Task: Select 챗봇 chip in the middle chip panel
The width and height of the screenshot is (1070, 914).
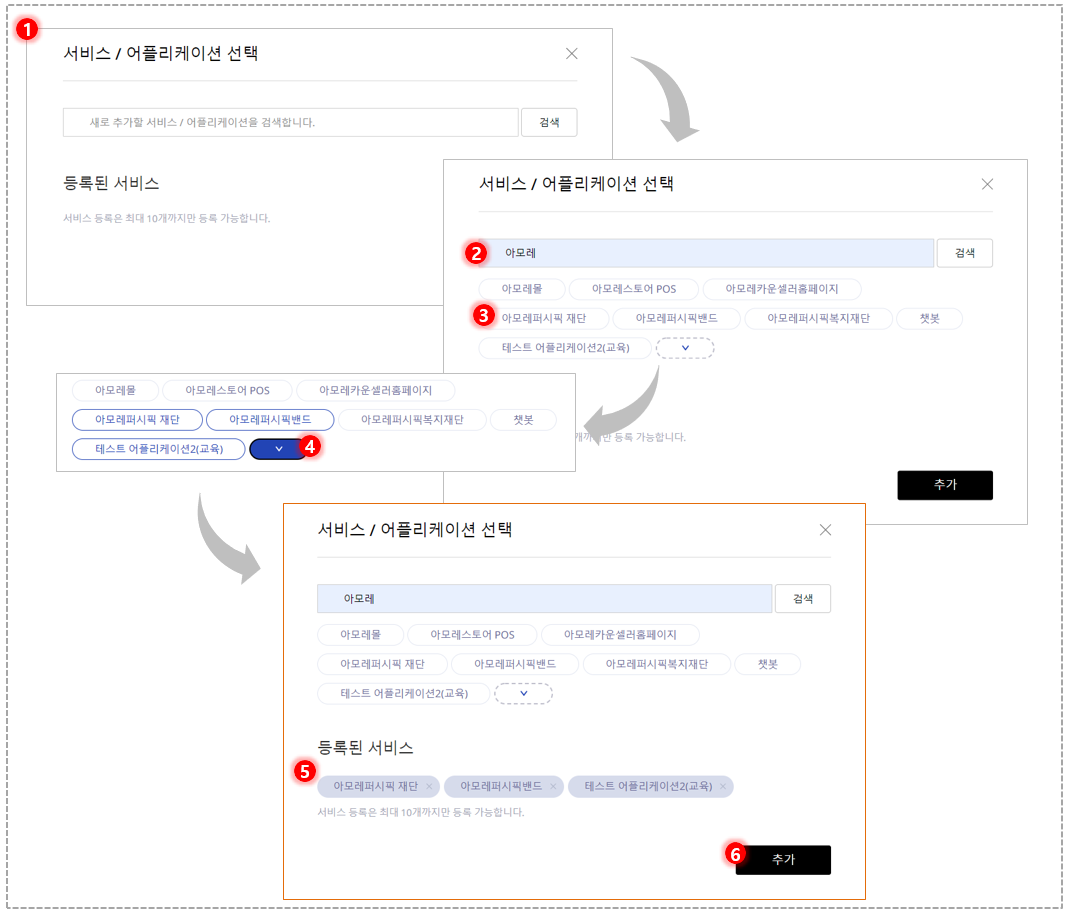Action: 523,420
